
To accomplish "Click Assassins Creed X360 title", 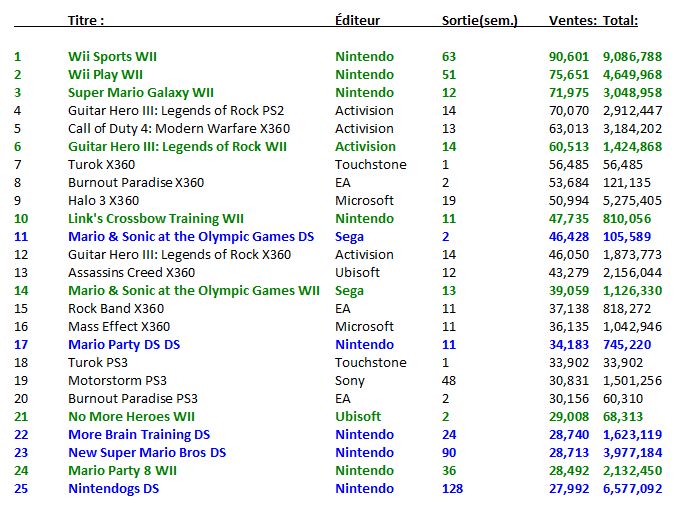I will coord(131,273).
